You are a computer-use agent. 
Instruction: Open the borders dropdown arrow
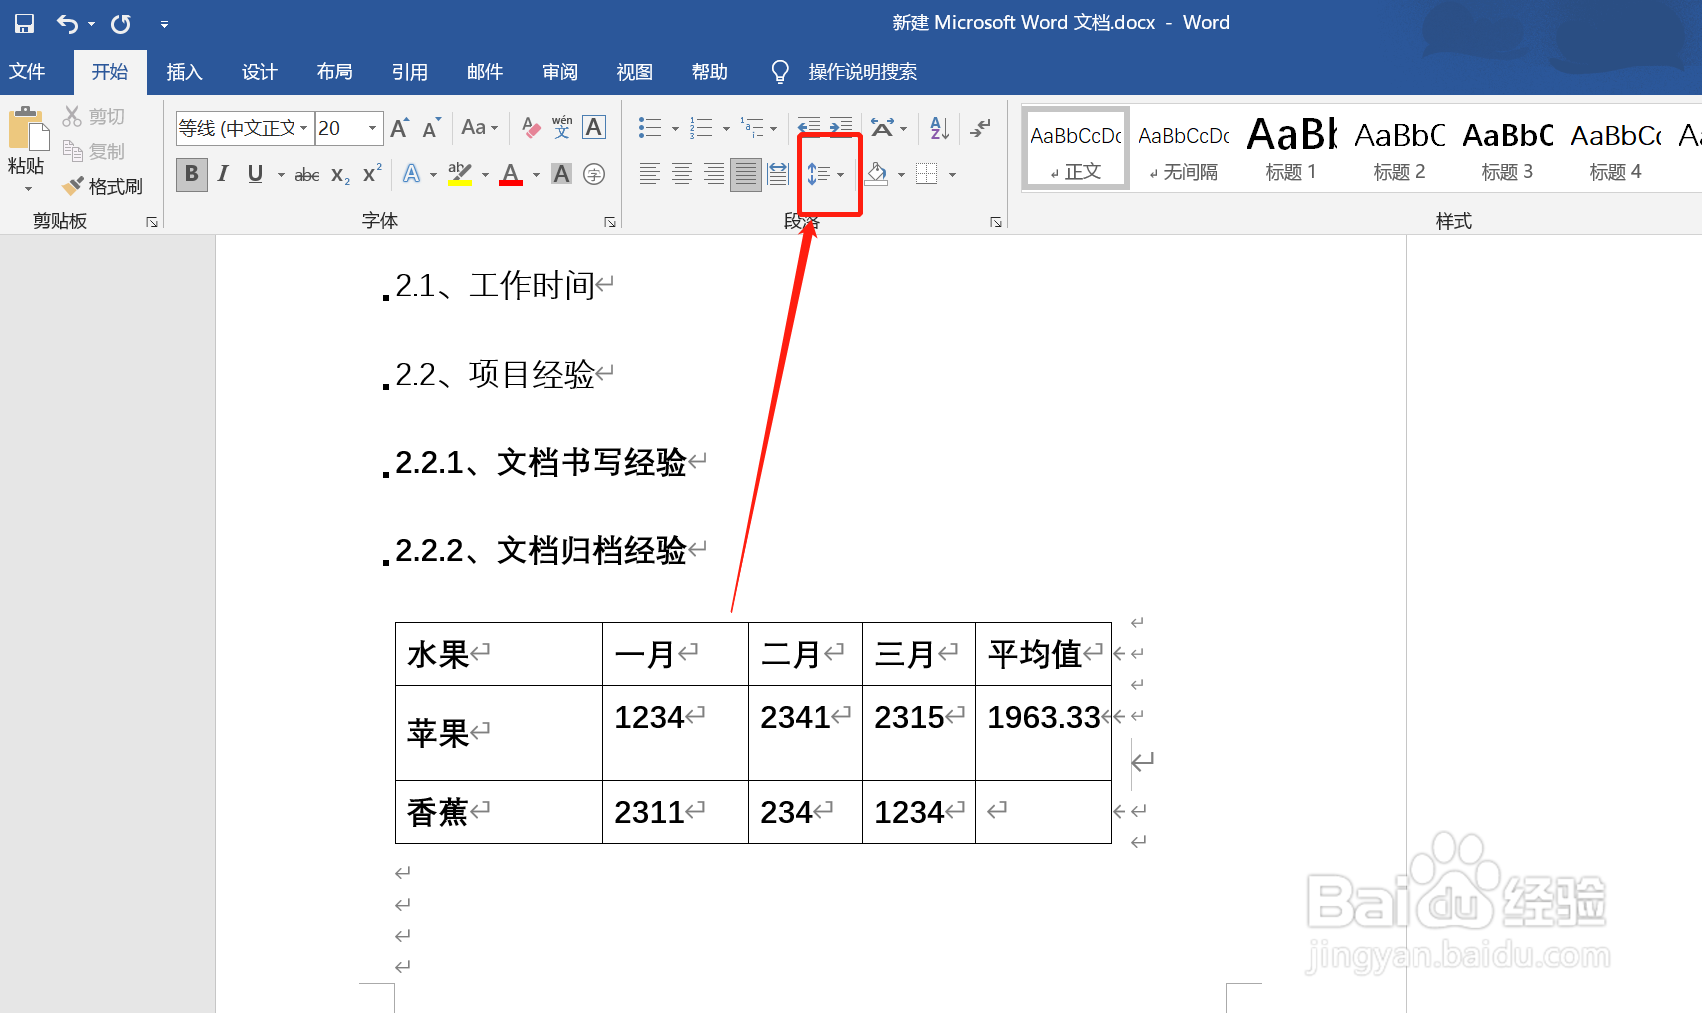(x=952, y=175)
